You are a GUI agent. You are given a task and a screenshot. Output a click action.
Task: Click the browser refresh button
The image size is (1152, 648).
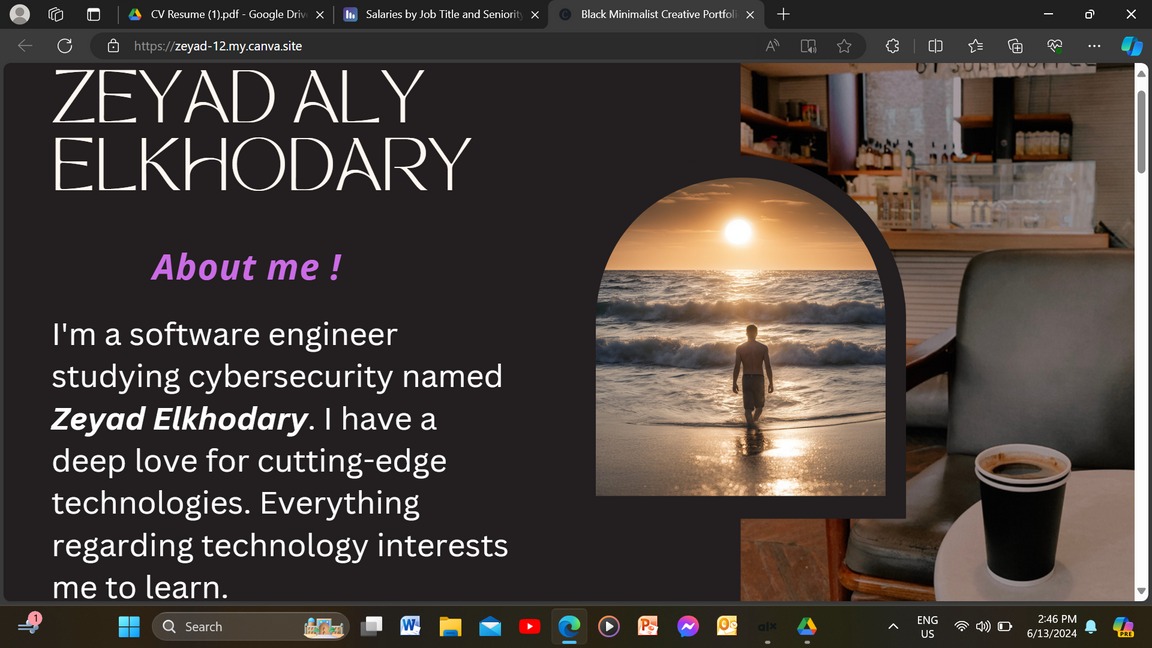(x=65, y=46)
